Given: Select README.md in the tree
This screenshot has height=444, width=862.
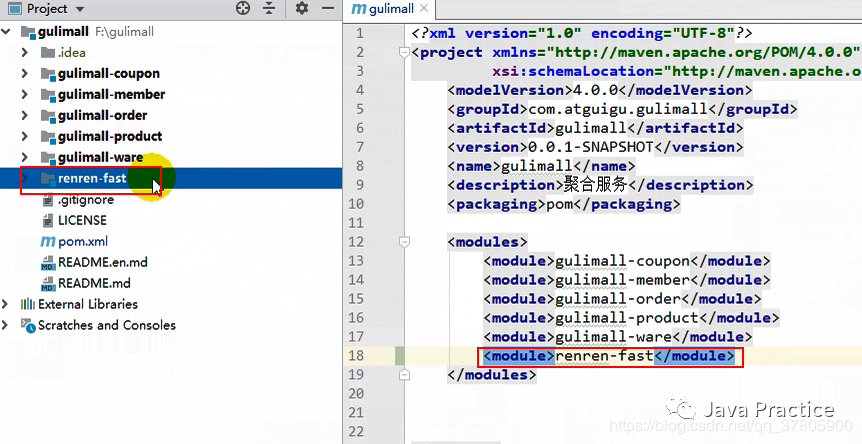Looking at the screenshot, I should click(x=95, y=283).
